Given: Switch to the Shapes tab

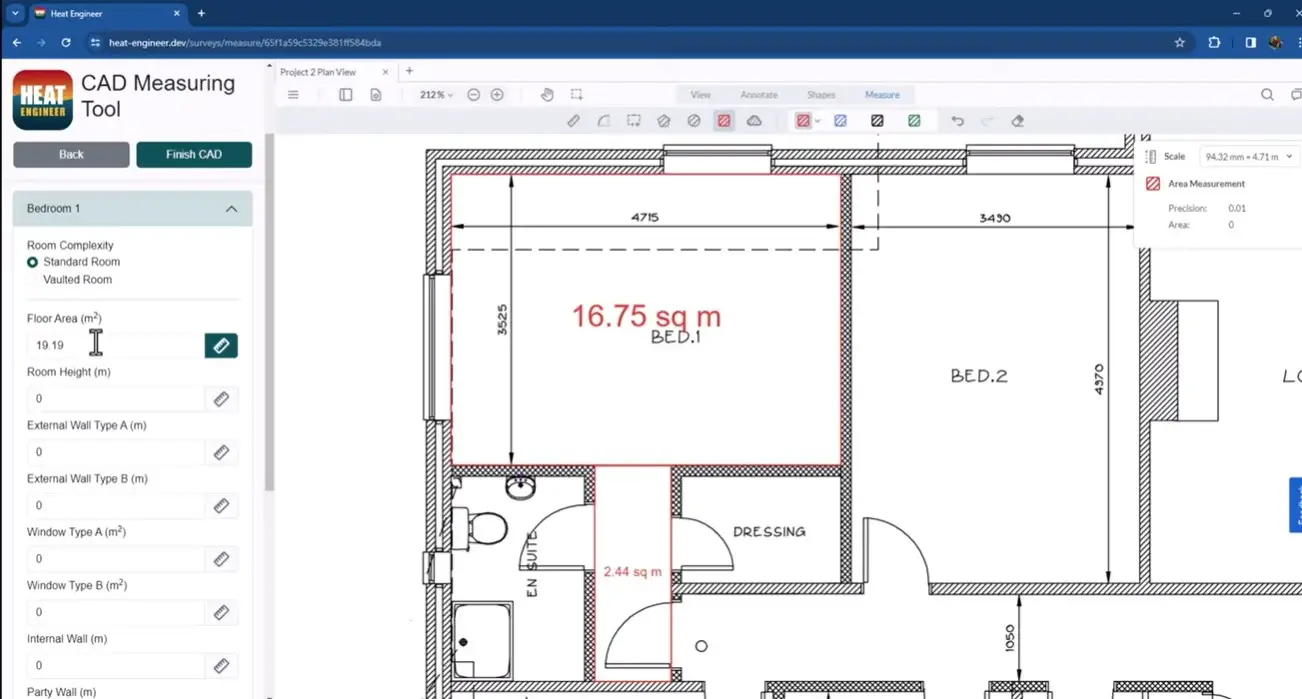Looking at the screenshot, I should click(821, 95).
